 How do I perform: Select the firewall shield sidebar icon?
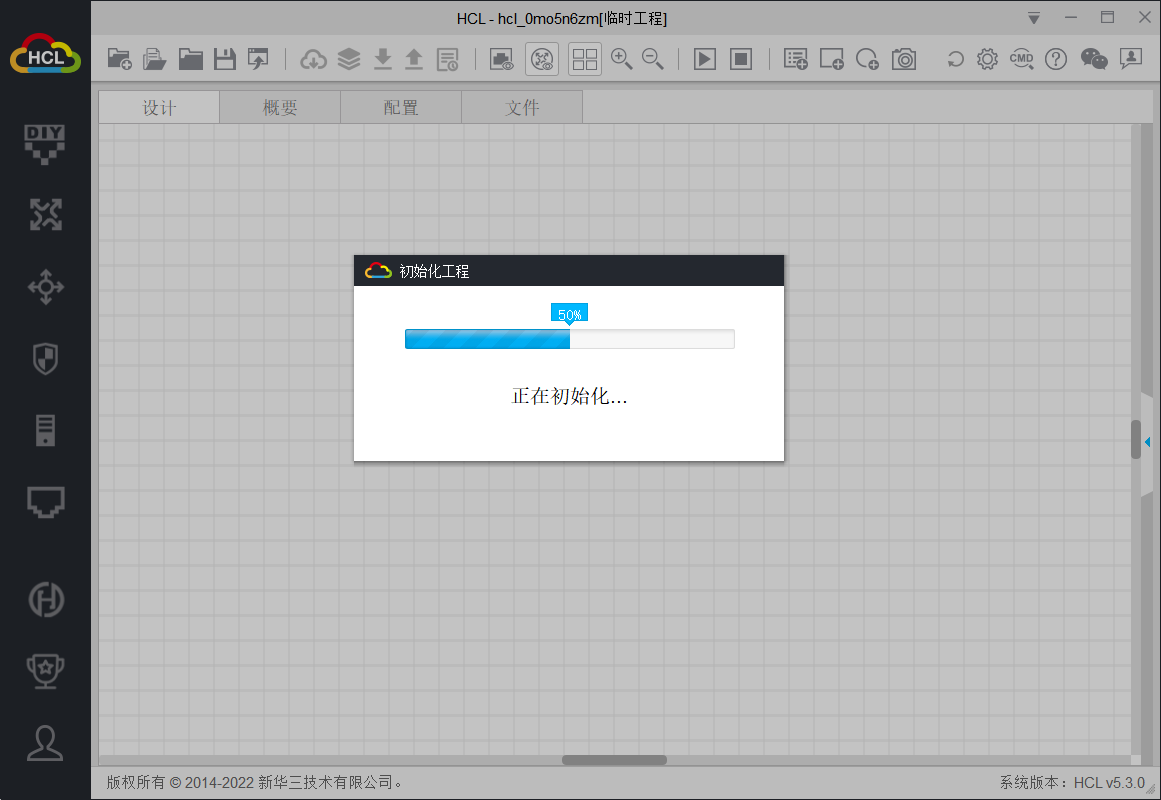coord(46,359)
